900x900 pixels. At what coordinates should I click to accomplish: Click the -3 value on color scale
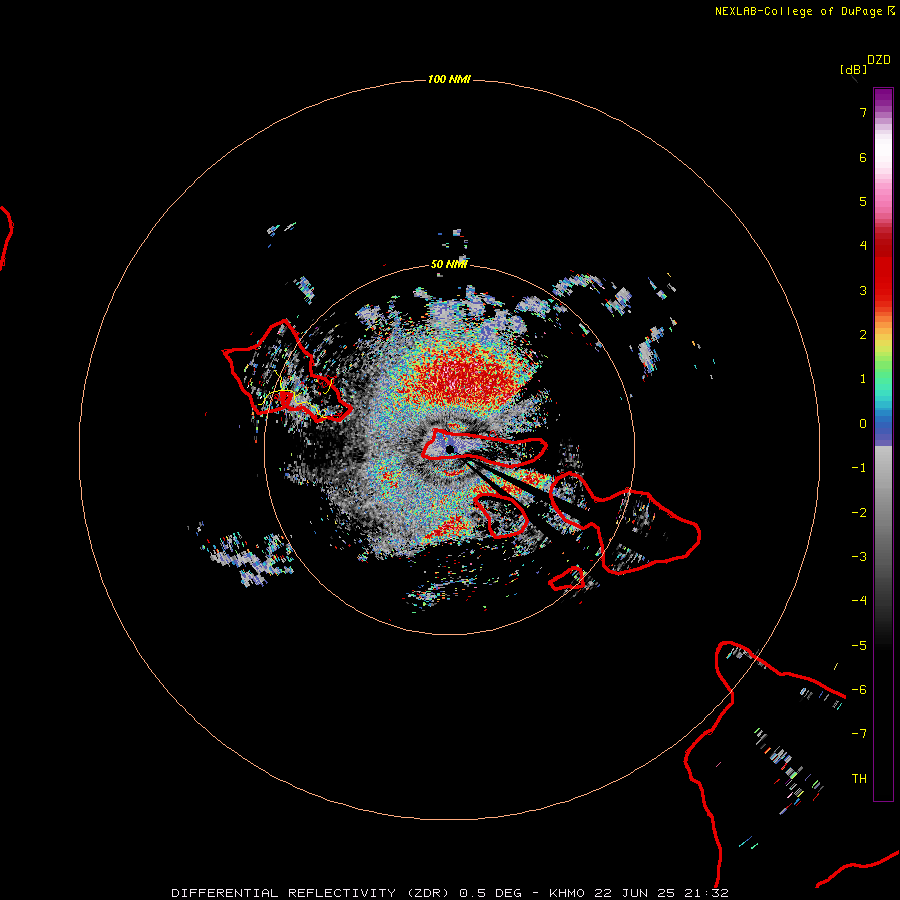[x=859, y=557]
